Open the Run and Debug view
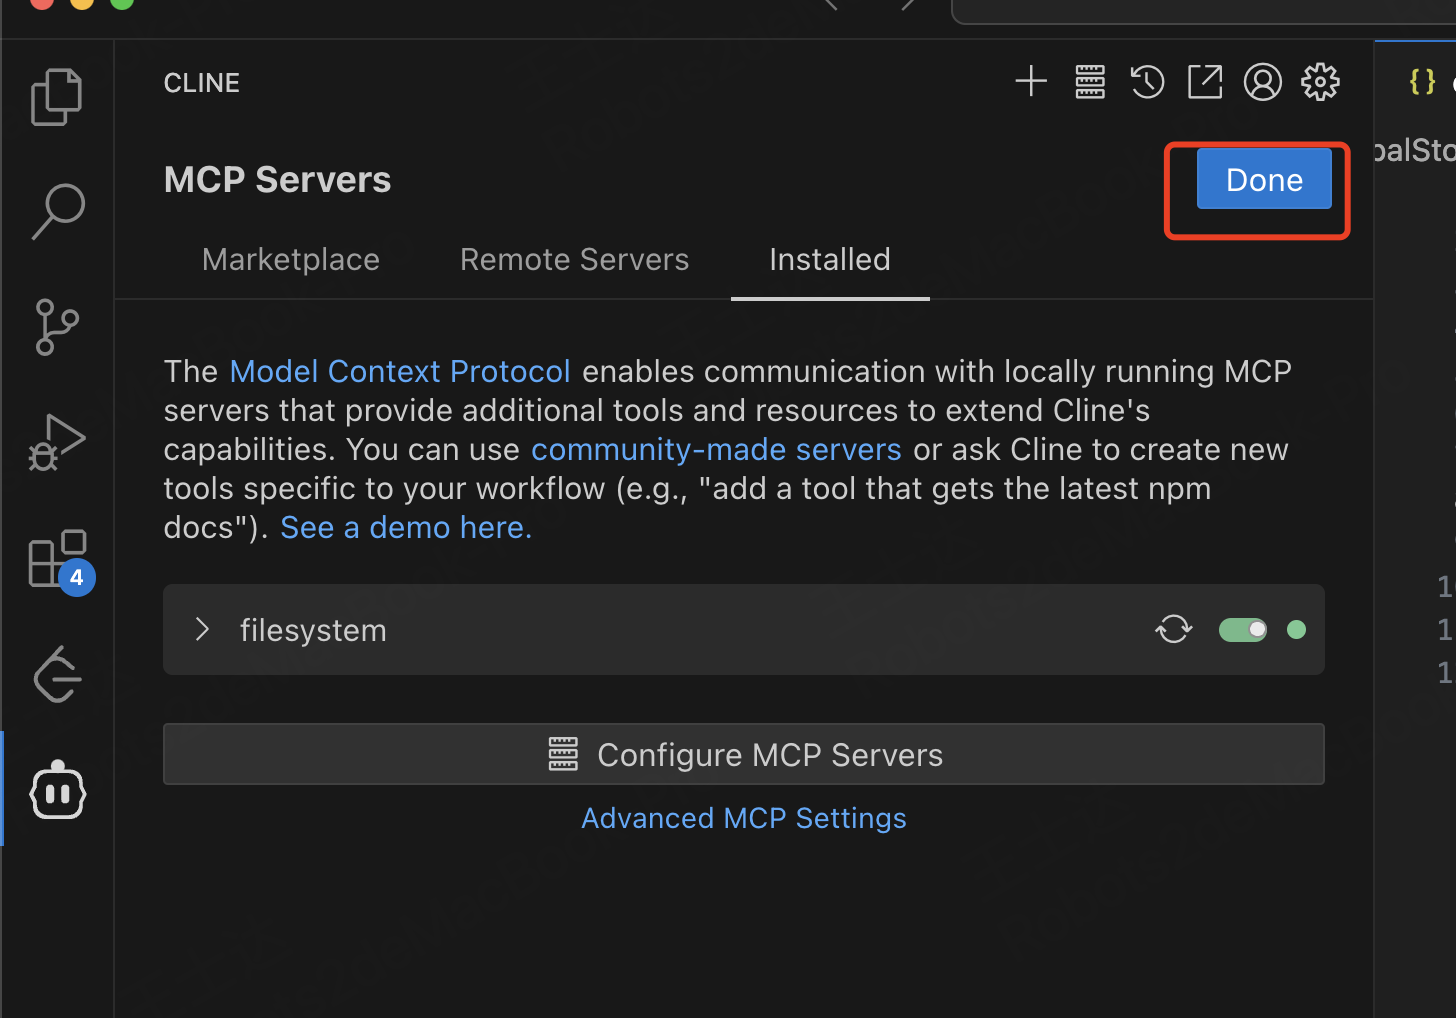 click(57, 442)
